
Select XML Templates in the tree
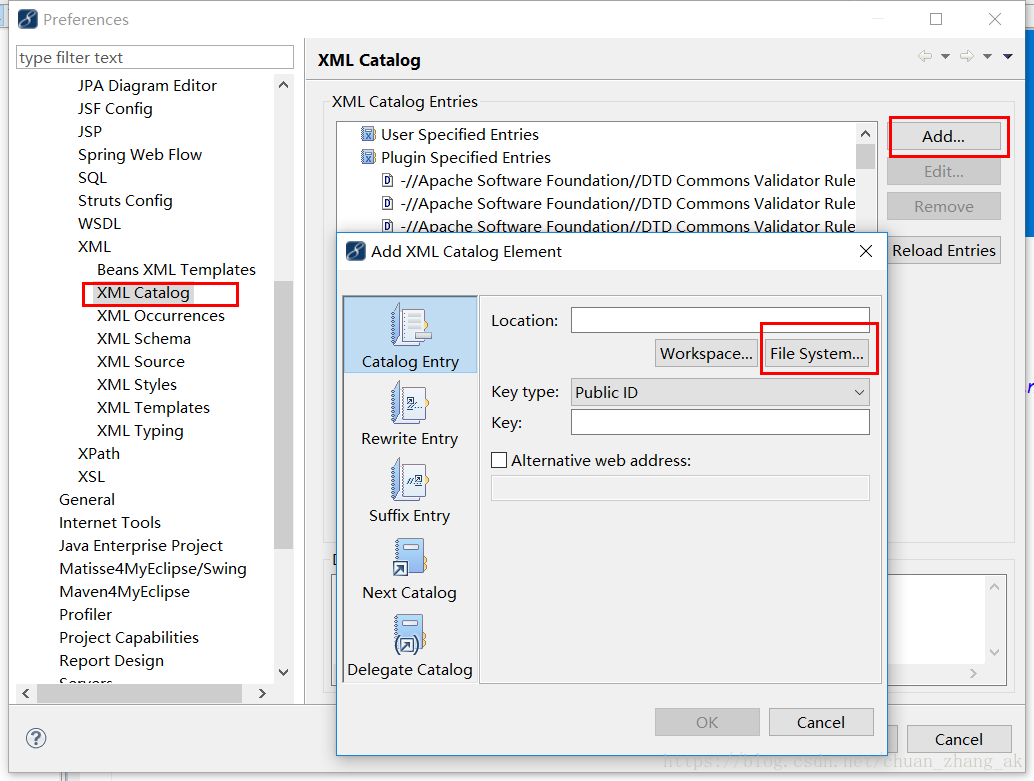pyautogui.click(x=153, y=408)
